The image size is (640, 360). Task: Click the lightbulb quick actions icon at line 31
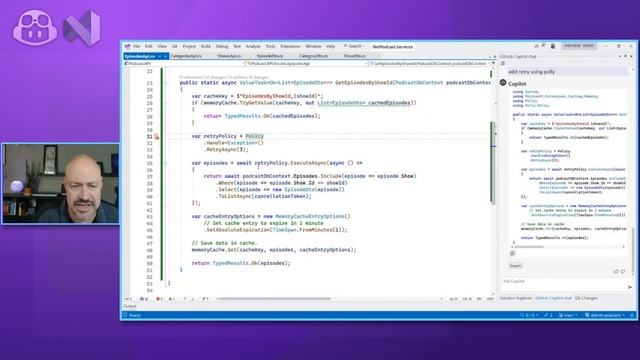pos(157,137)
